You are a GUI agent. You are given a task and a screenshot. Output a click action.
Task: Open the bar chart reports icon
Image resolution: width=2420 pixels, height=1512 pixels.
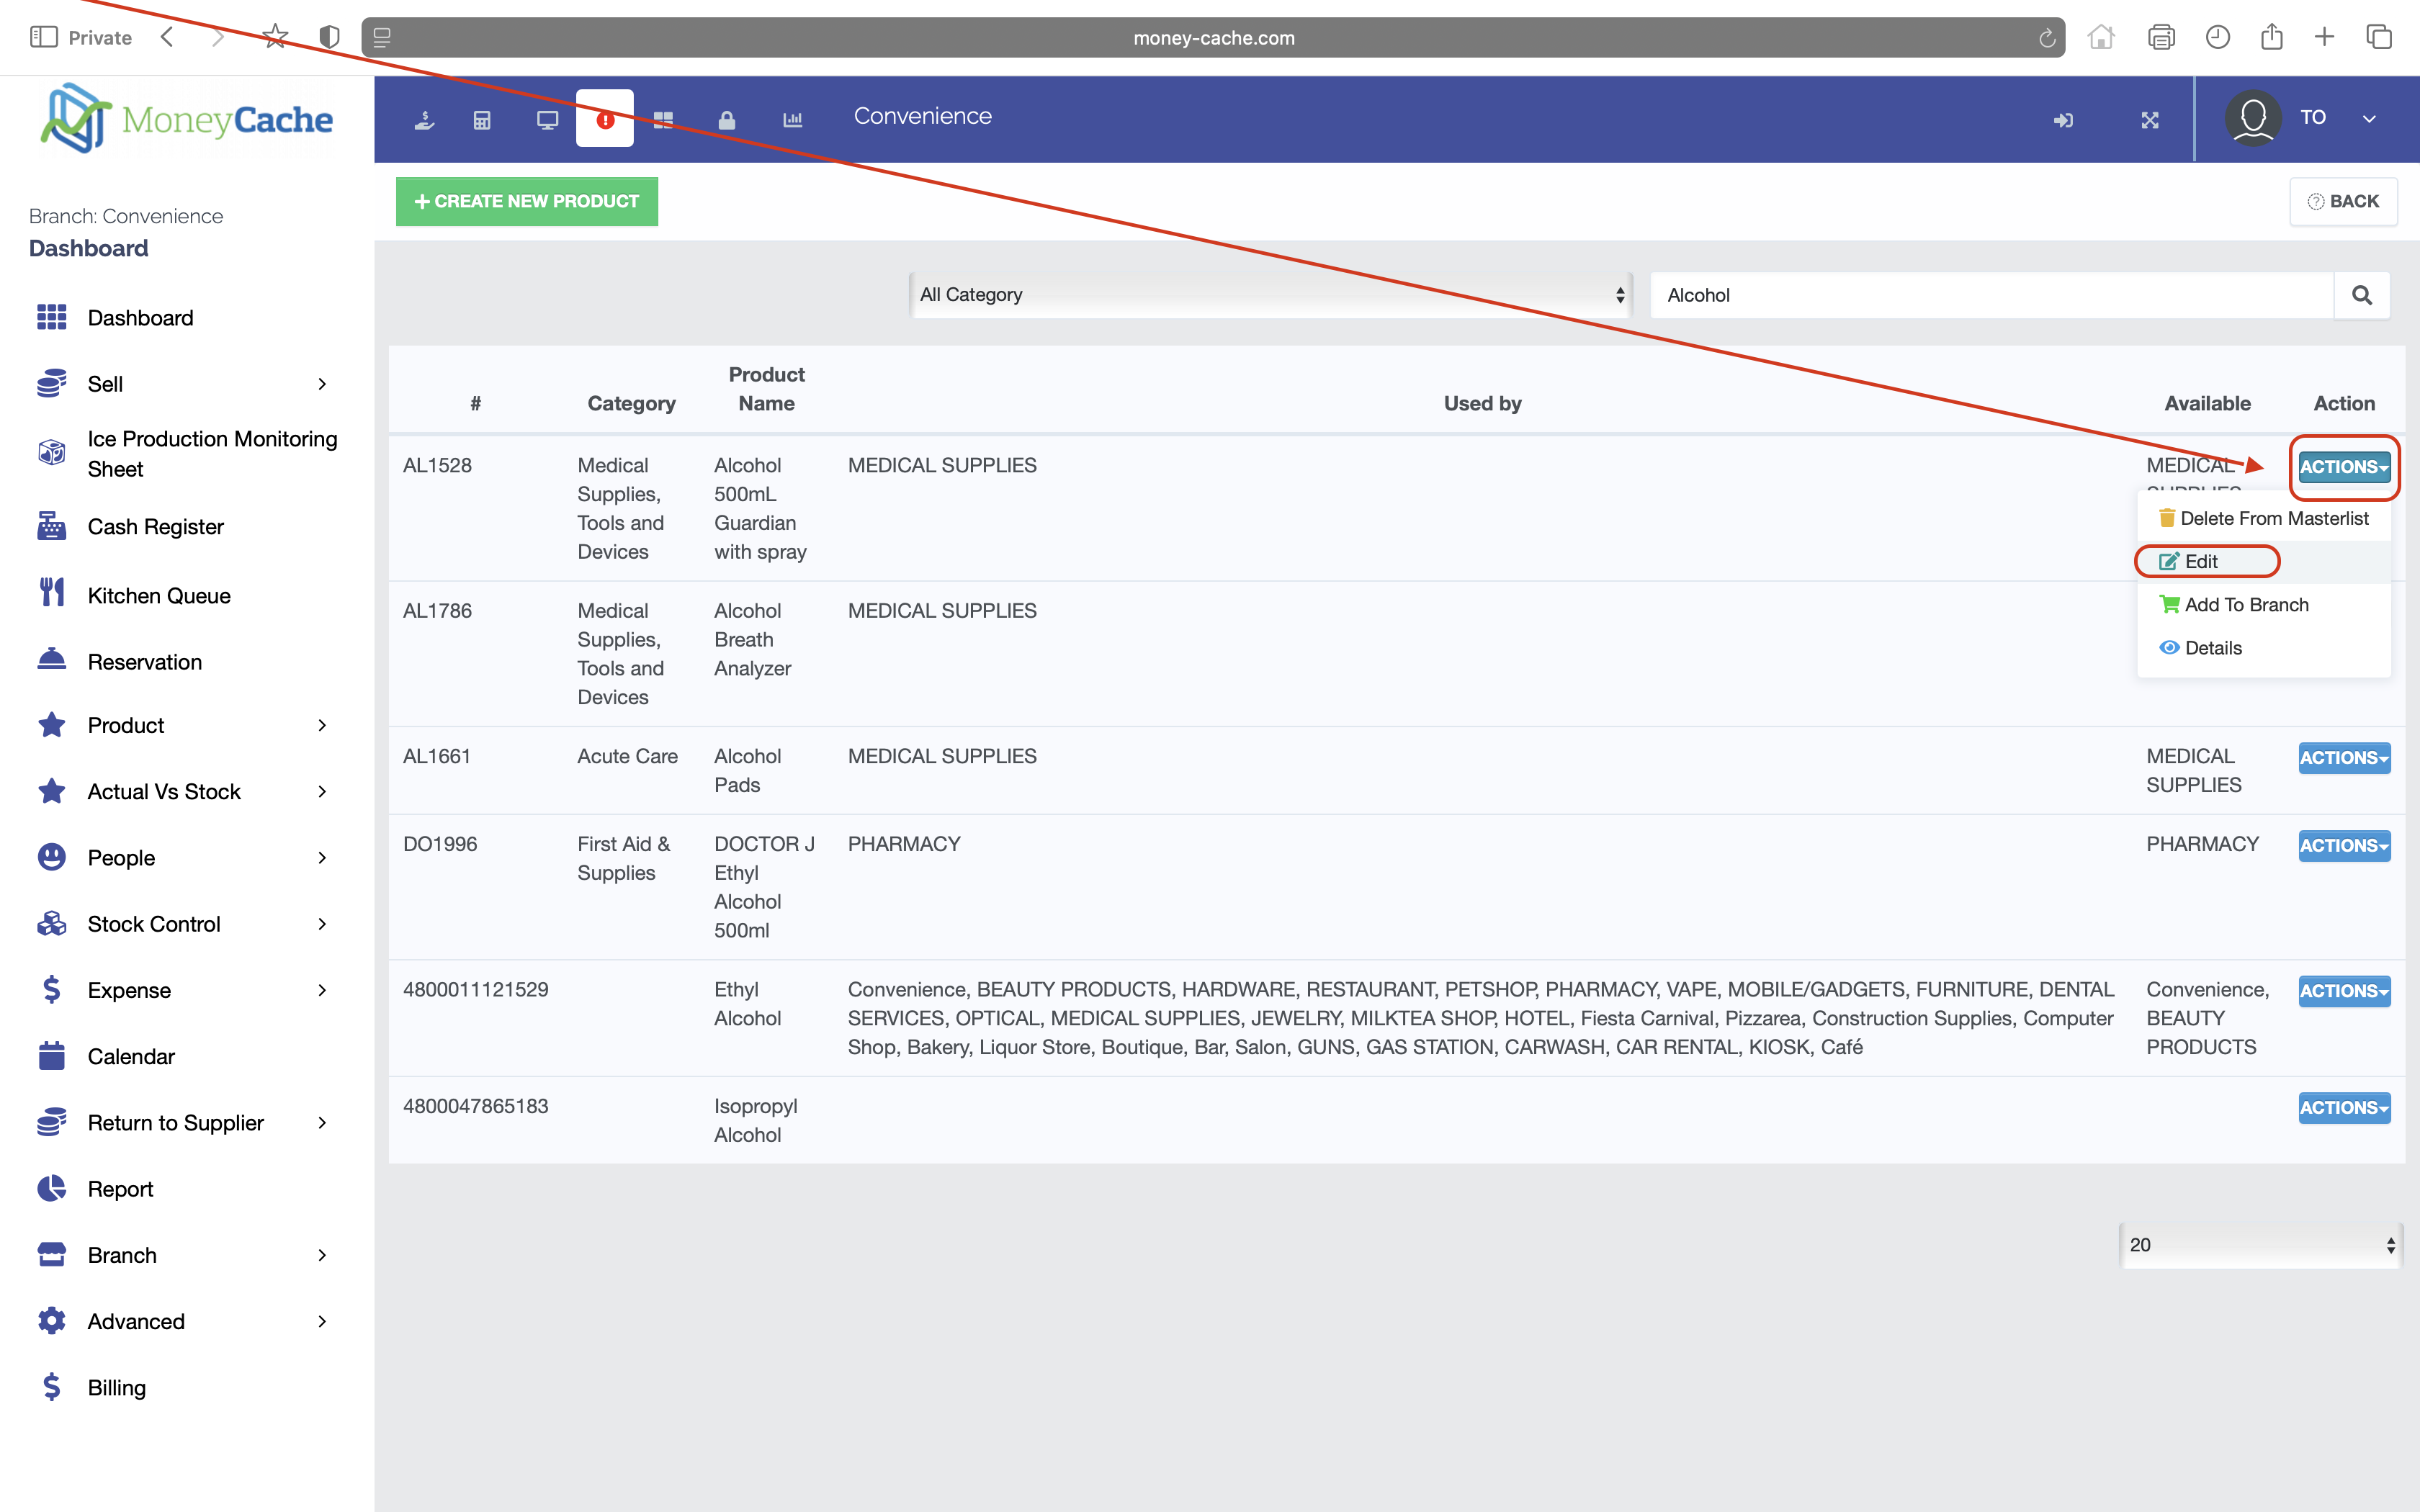coord(793,118)
